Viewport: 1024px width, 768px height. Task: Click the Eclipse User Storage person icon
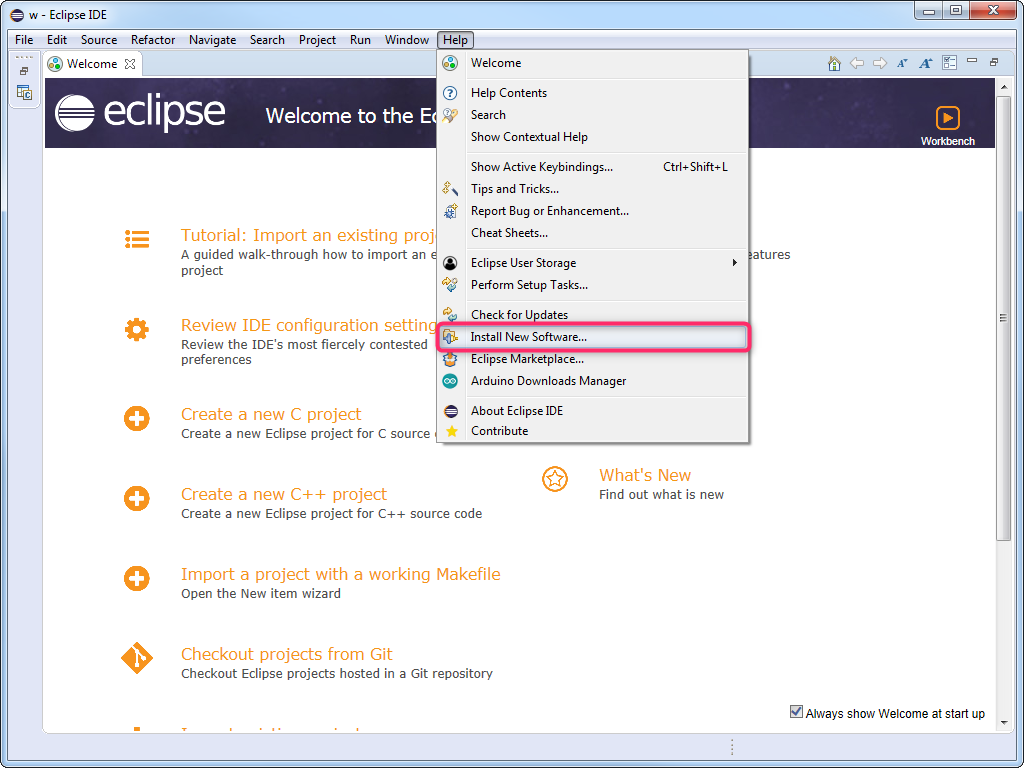click(x=450, y=263)
